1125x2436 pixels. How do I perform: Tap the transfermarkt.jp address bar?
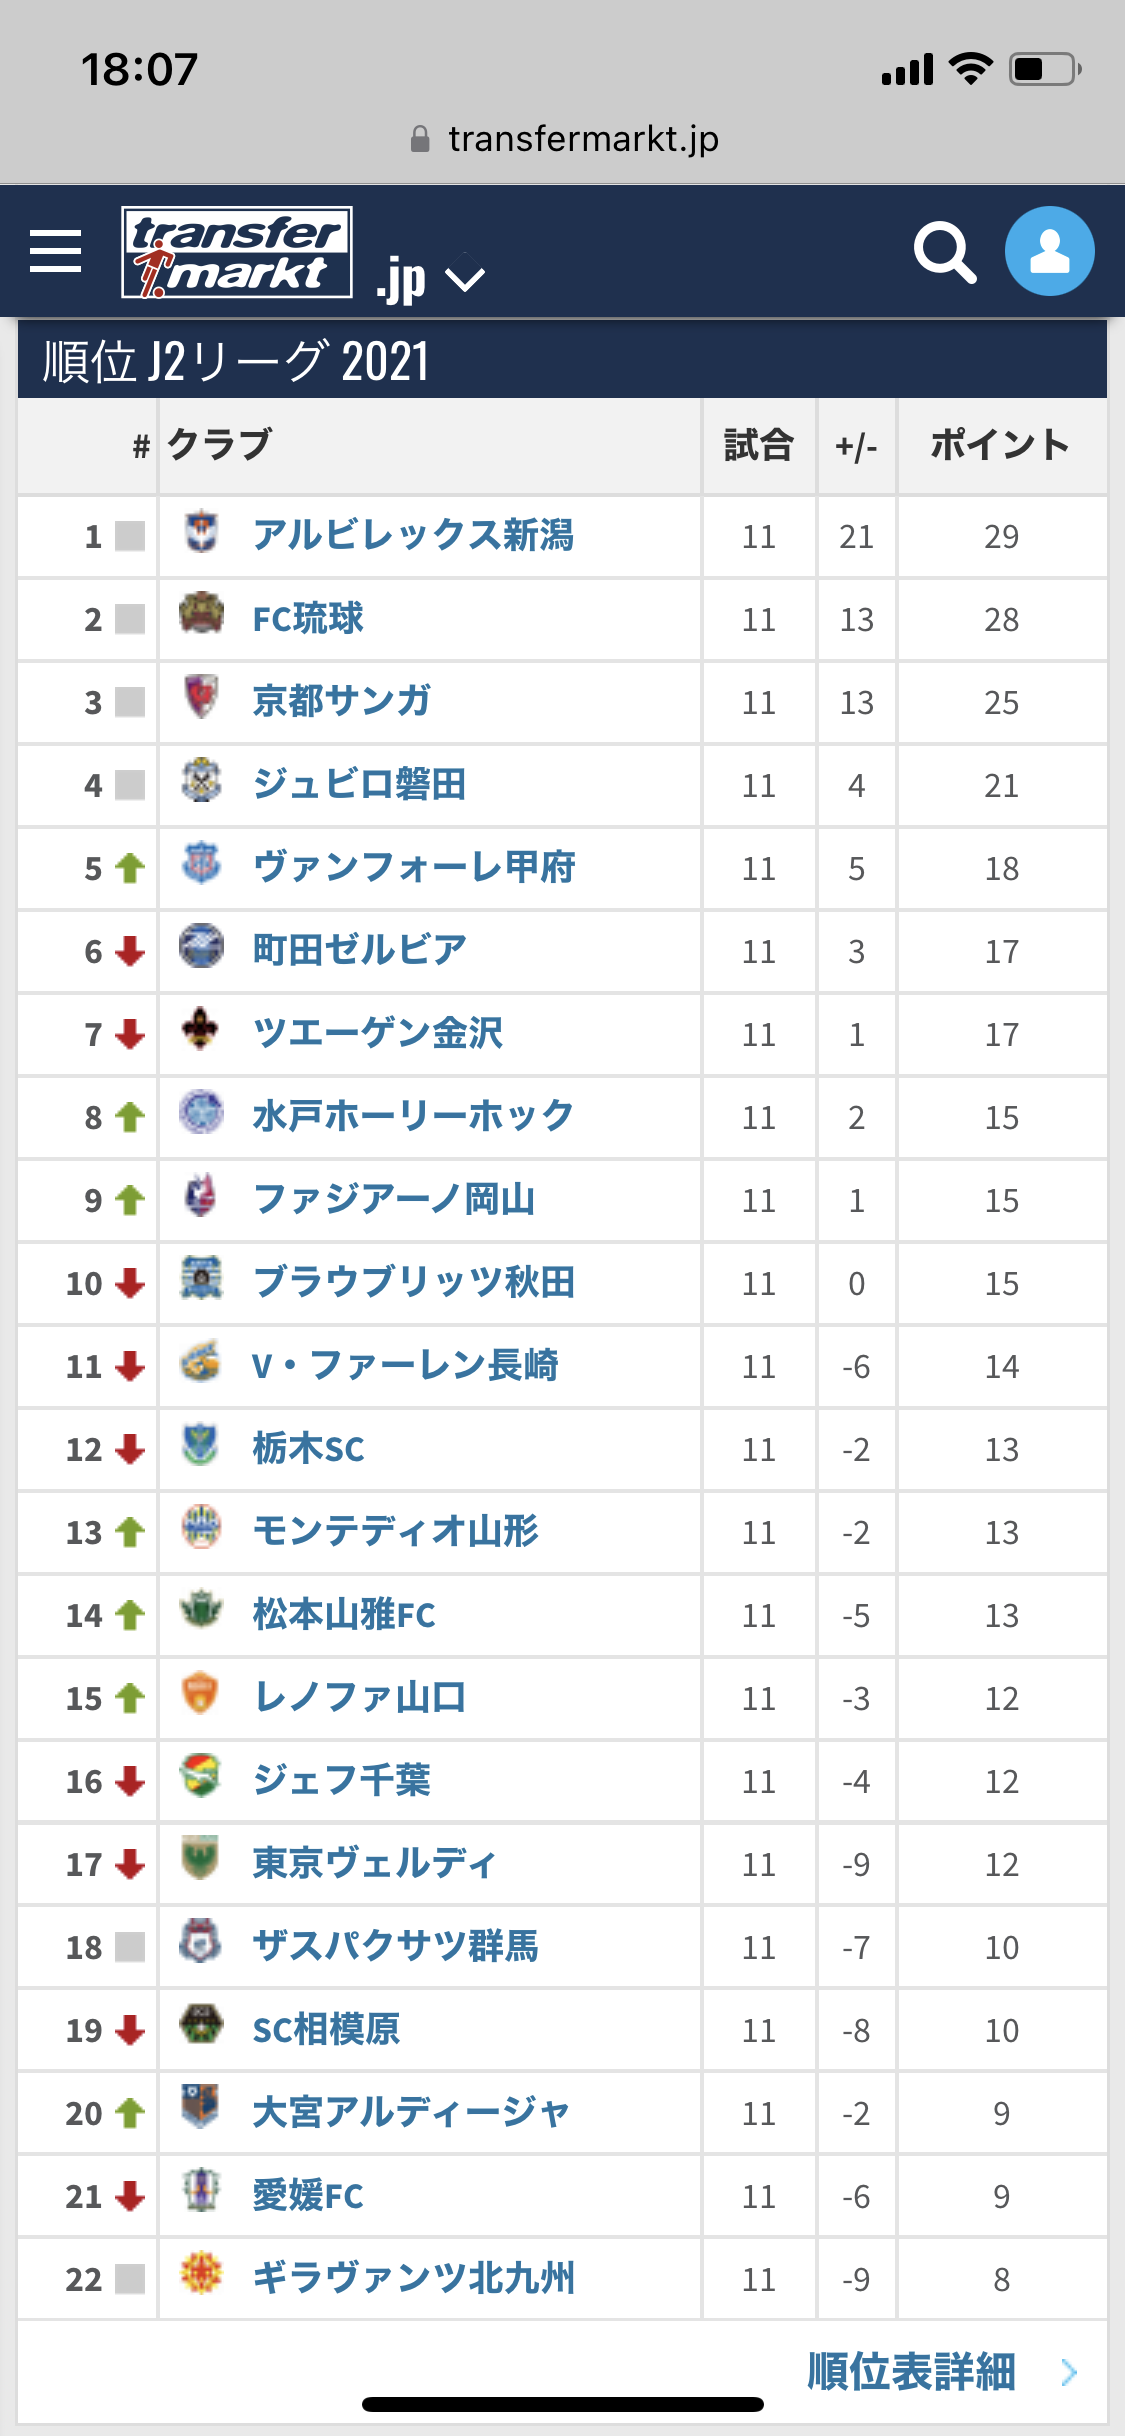click(564, 139)
